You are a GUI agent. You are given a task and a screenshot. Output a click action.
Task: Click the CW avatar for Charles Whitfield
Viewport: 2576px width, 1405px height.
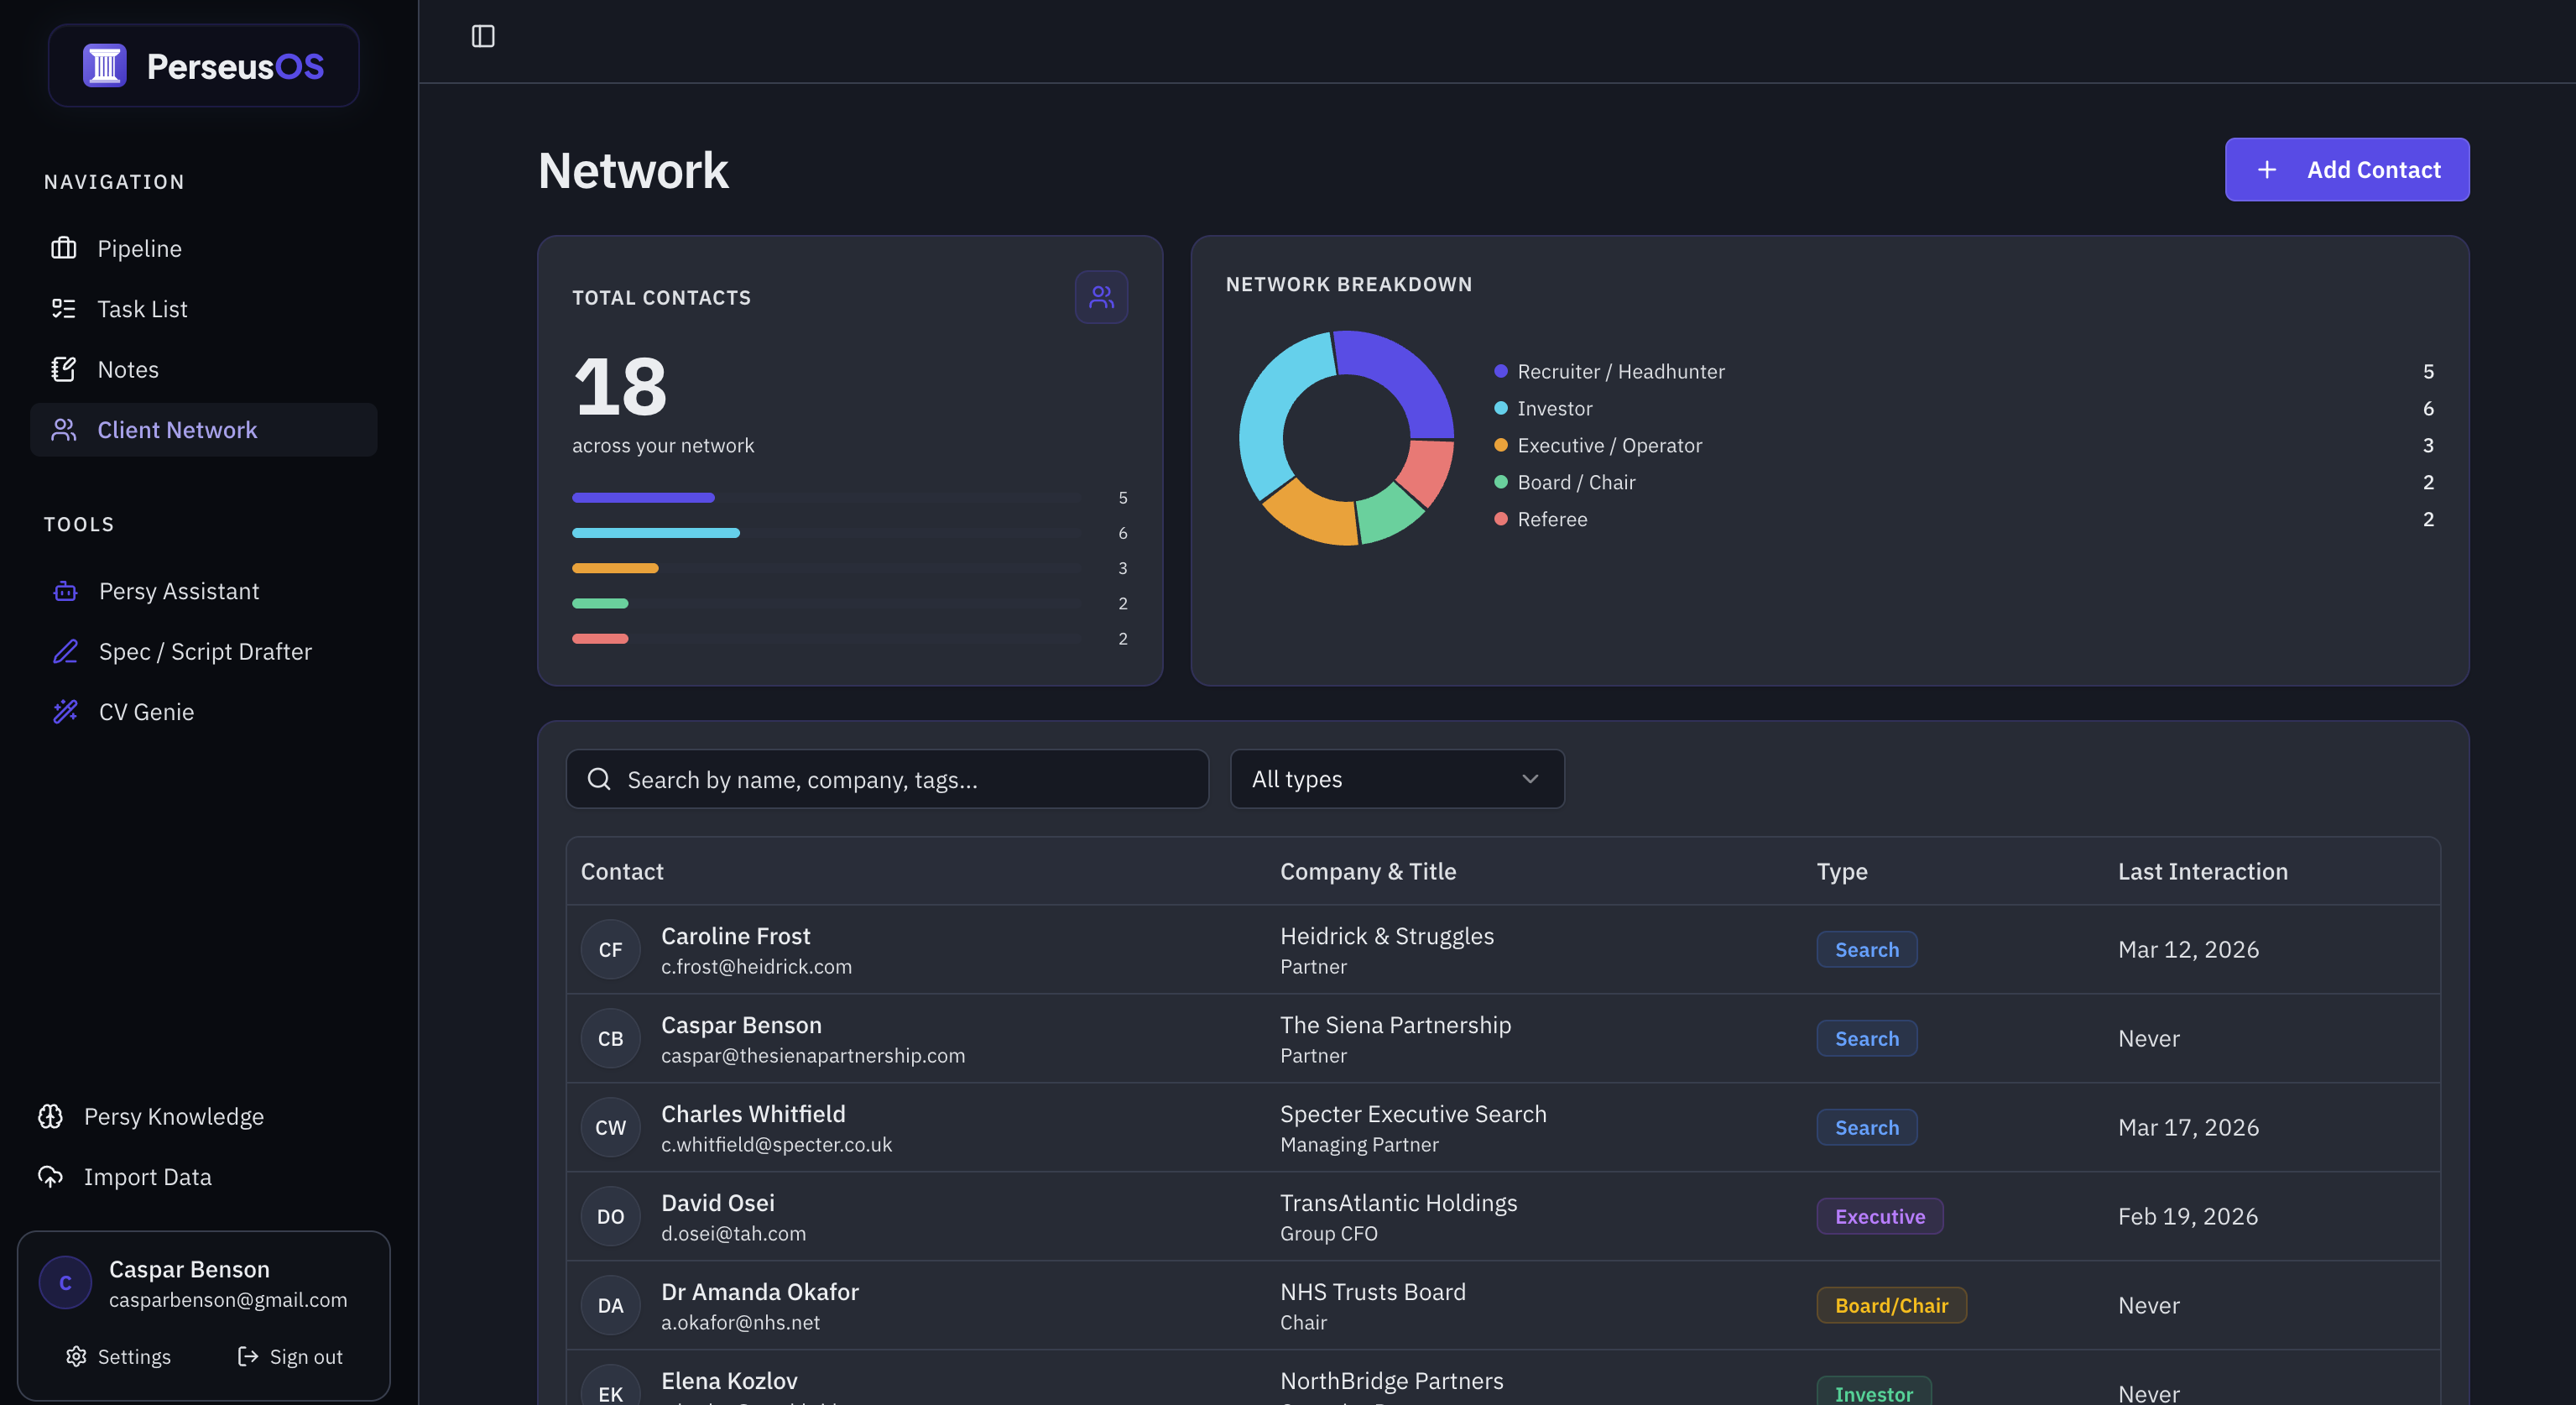coord(610,1128)
